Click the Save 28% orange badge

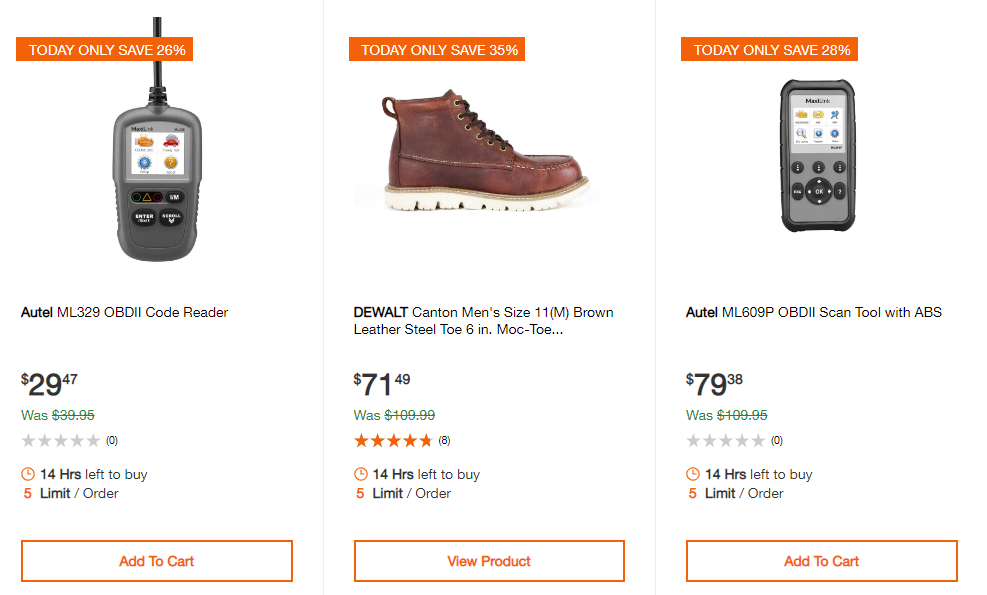tap(769, 49)
